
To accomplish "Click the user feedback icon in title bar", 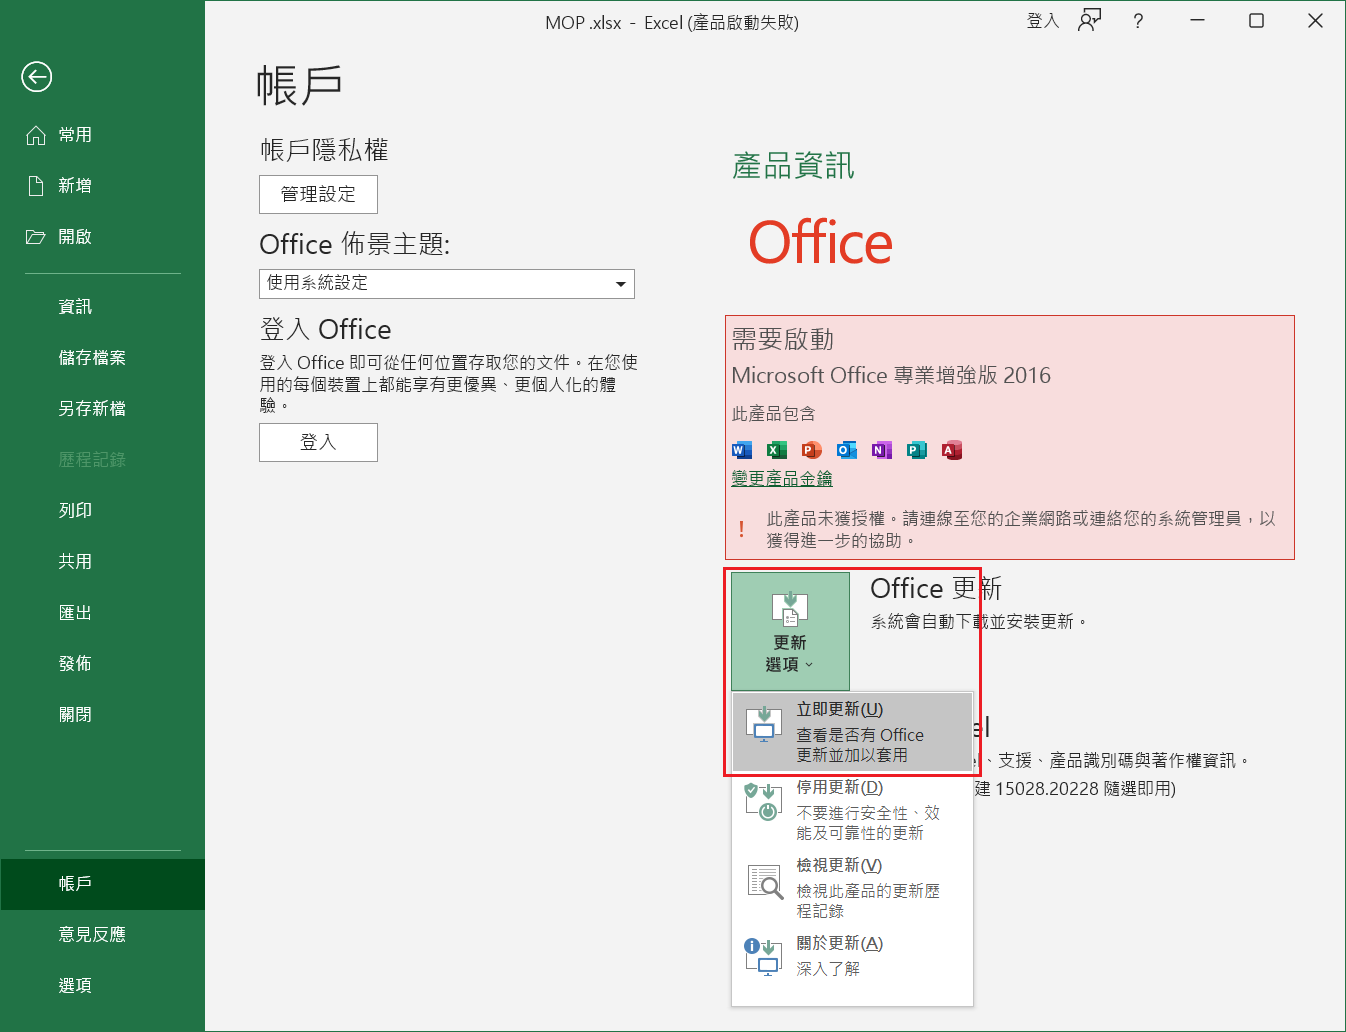I will [1090, 20].
